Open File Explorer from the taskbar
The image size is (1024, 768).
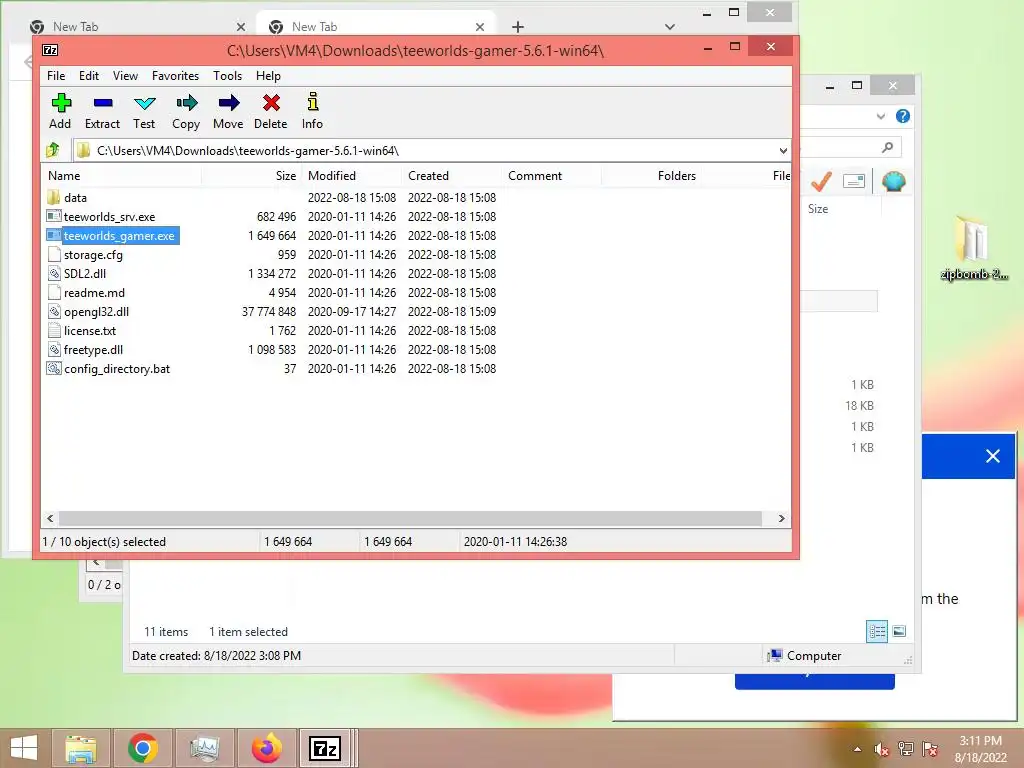click(80, 748)
